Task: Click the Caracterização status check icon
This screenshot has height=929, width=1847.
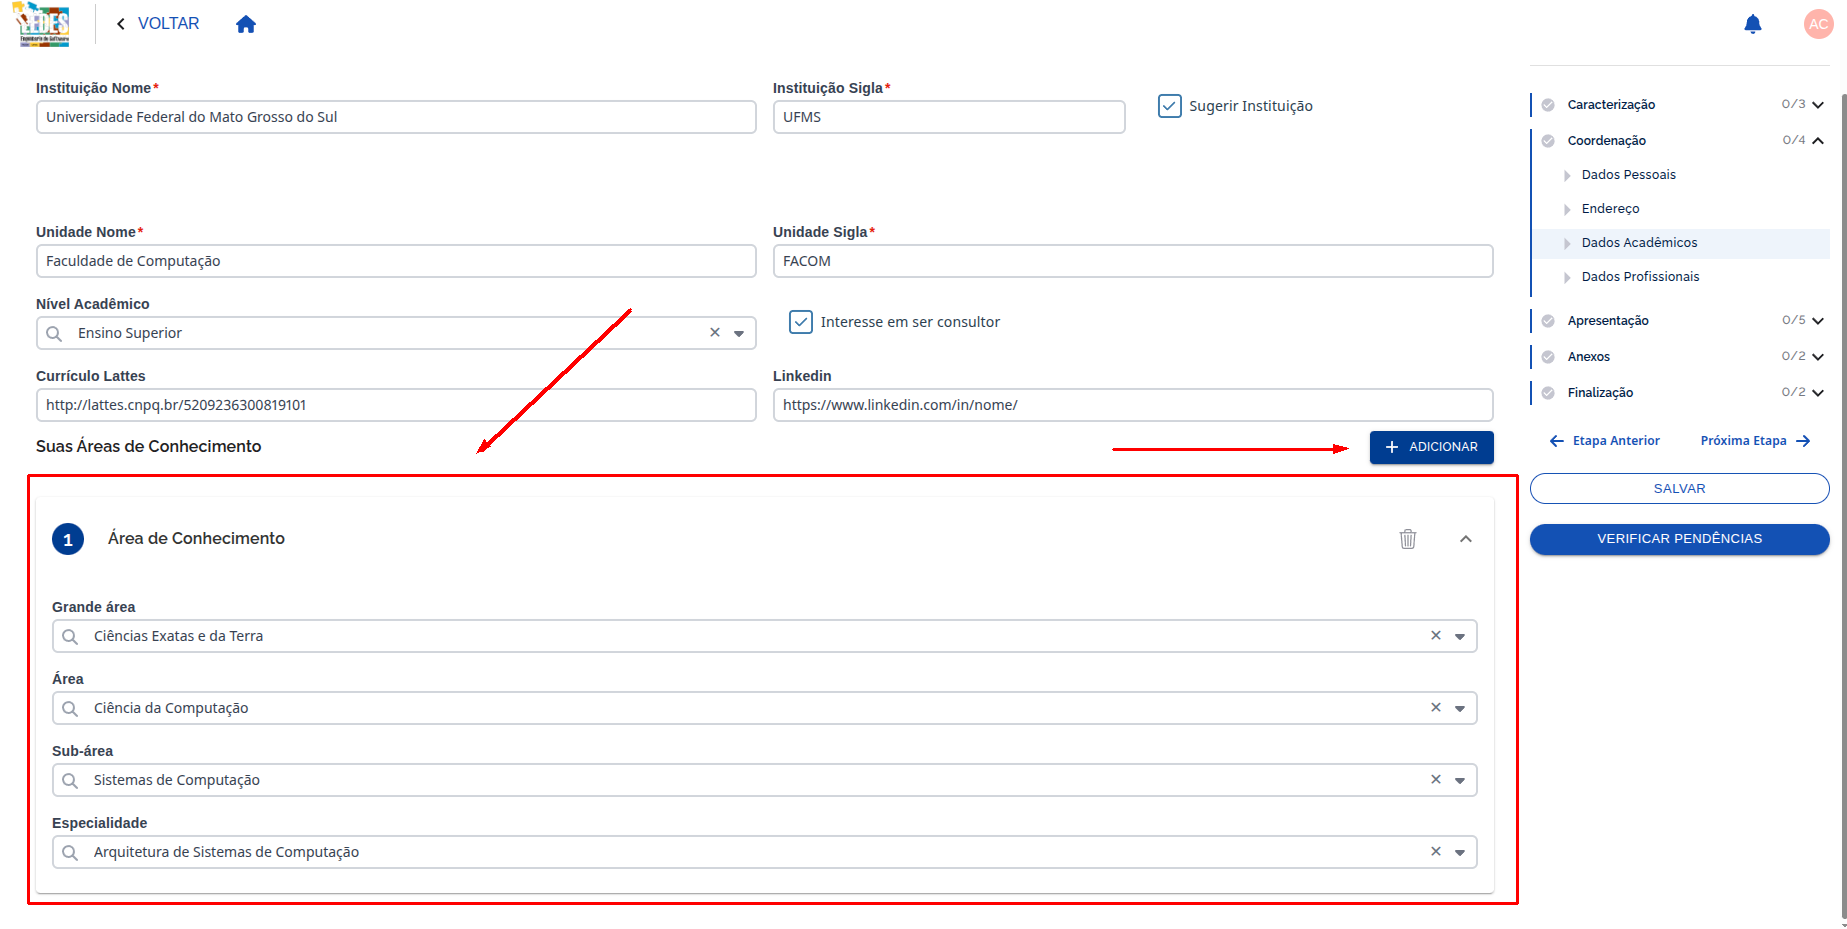Action: click(1548, 105)
